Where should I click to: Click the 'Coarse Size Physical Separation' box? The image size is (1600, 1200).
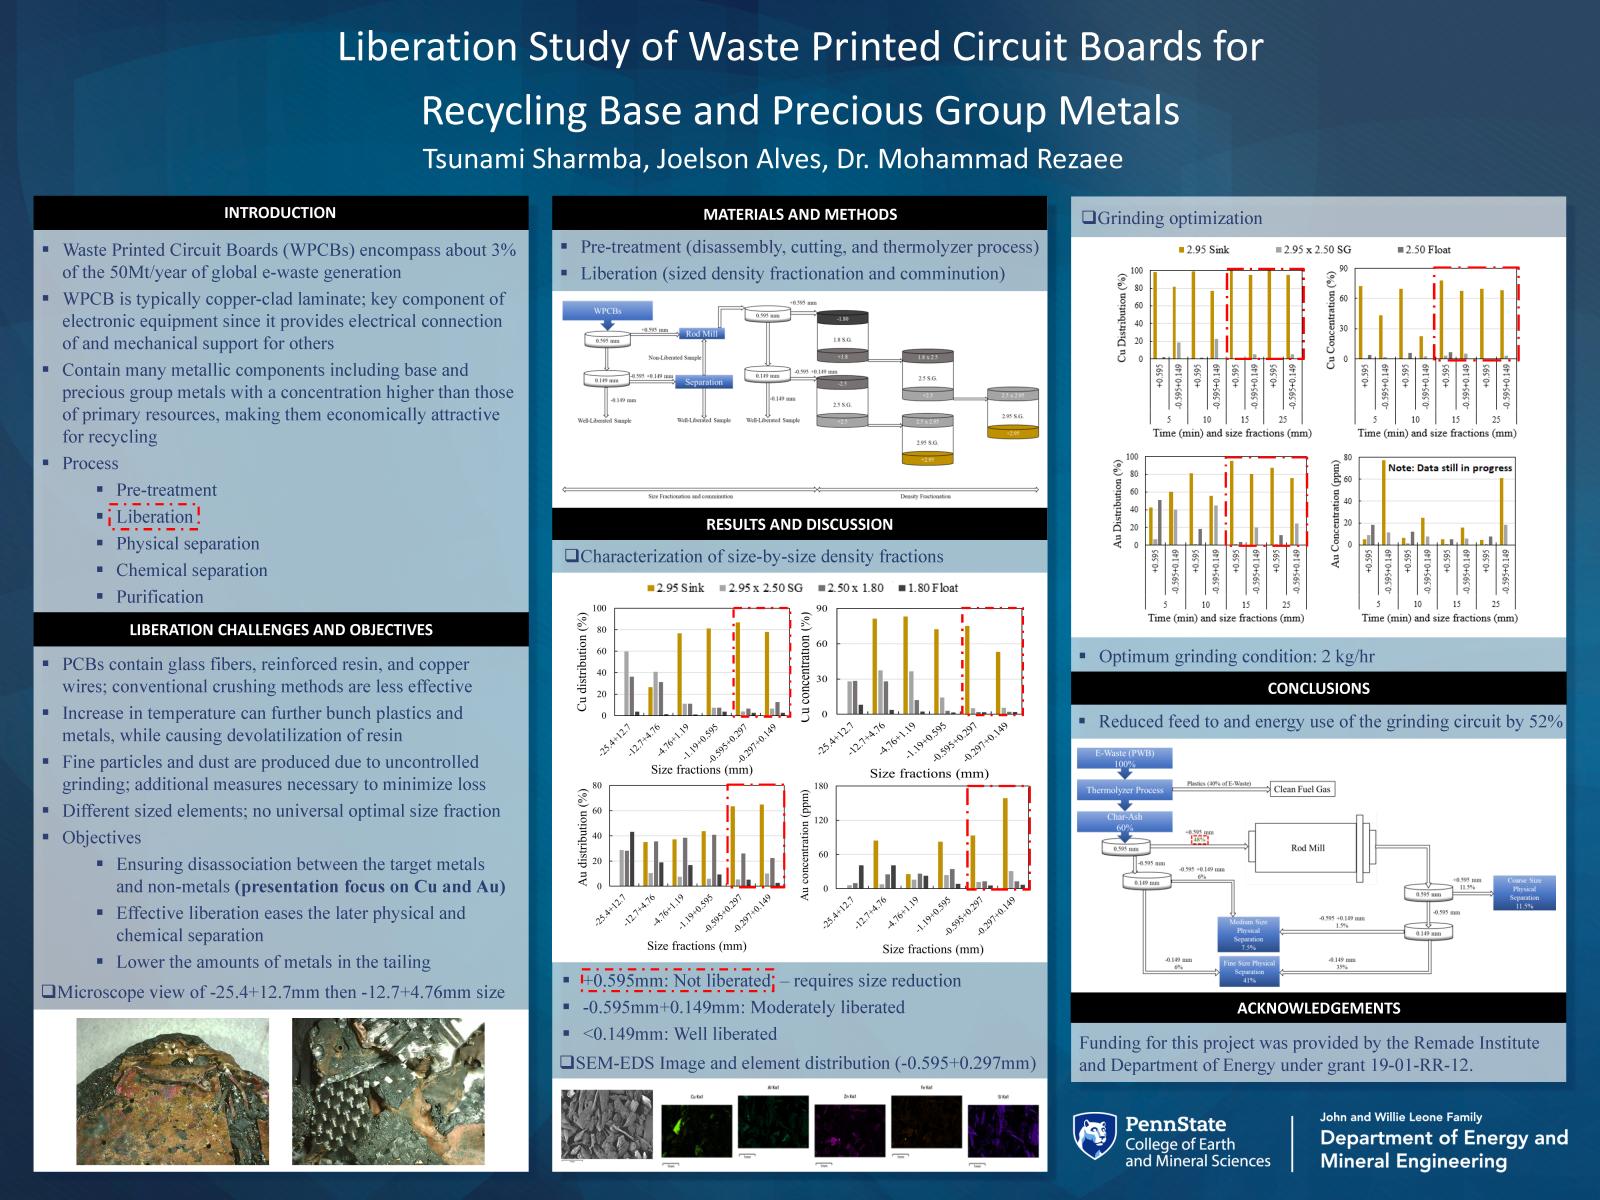(1524, 893)
